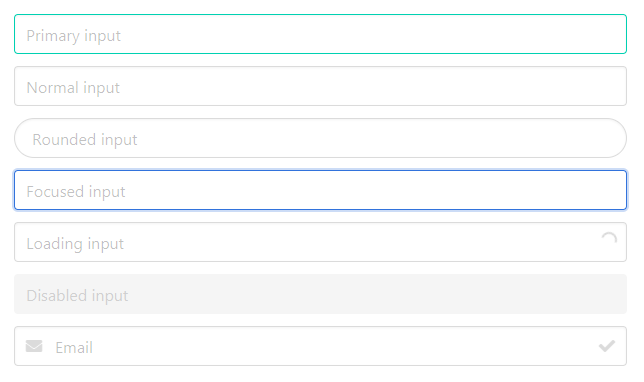Click the "Loading input" placeholder text
The image size is (644, 382).
[75, 244]
